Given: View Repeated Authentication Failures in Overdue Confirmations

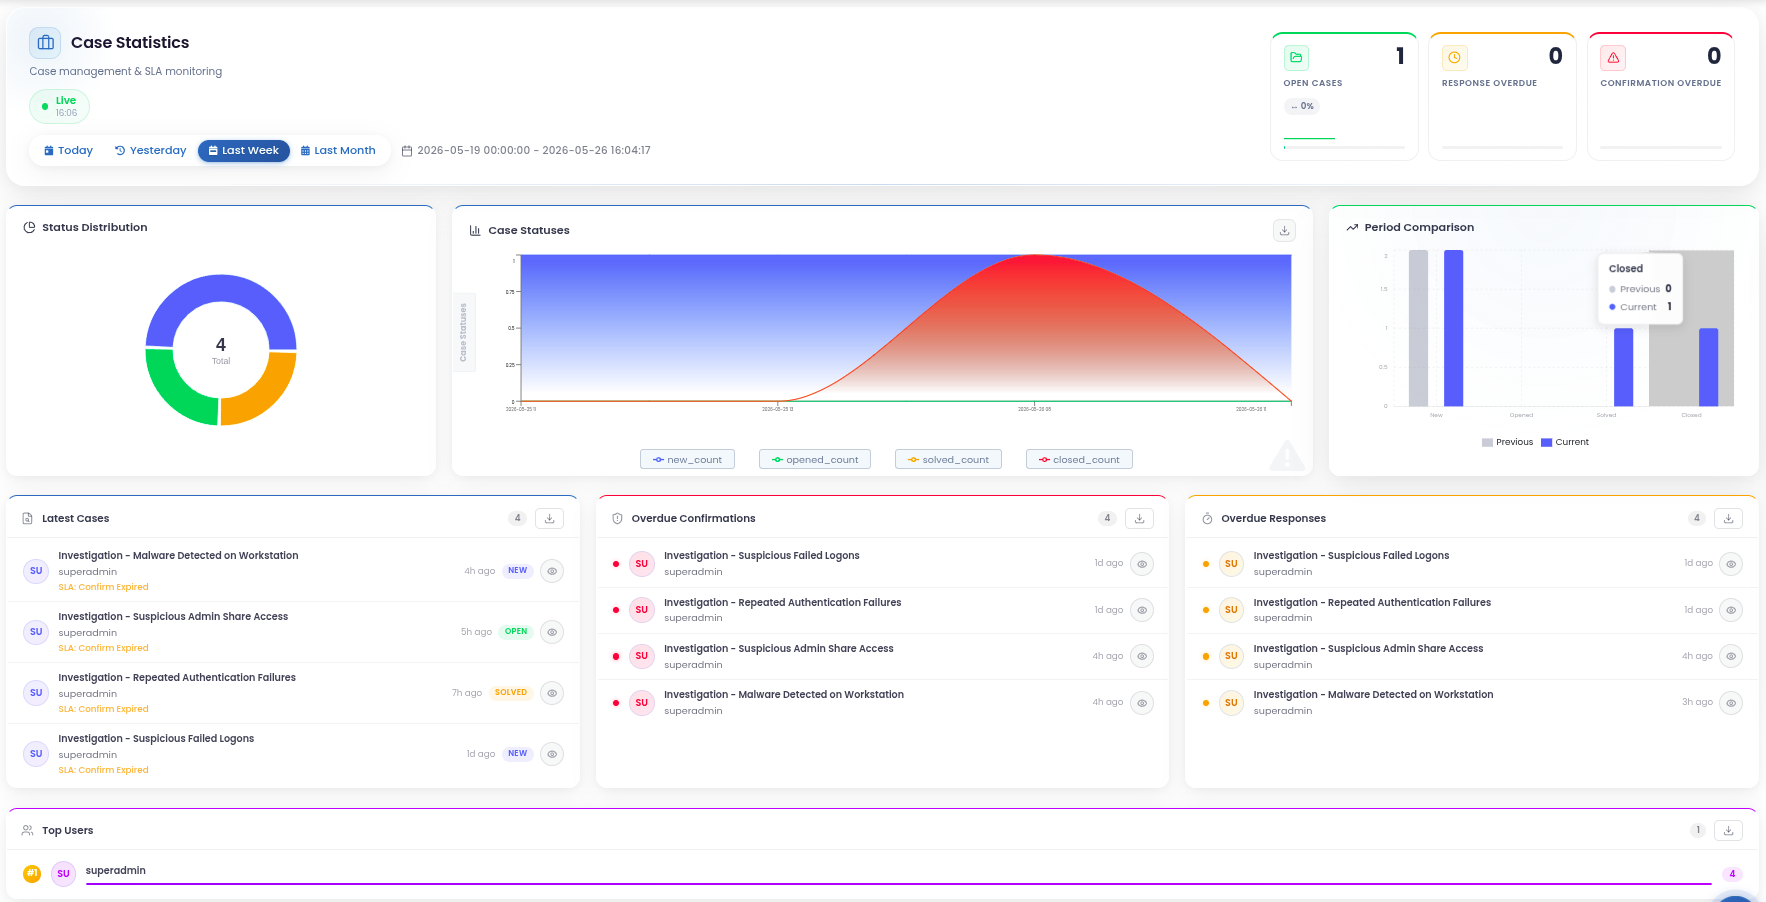Looking at the screenshot, I should coord(1142,610).
